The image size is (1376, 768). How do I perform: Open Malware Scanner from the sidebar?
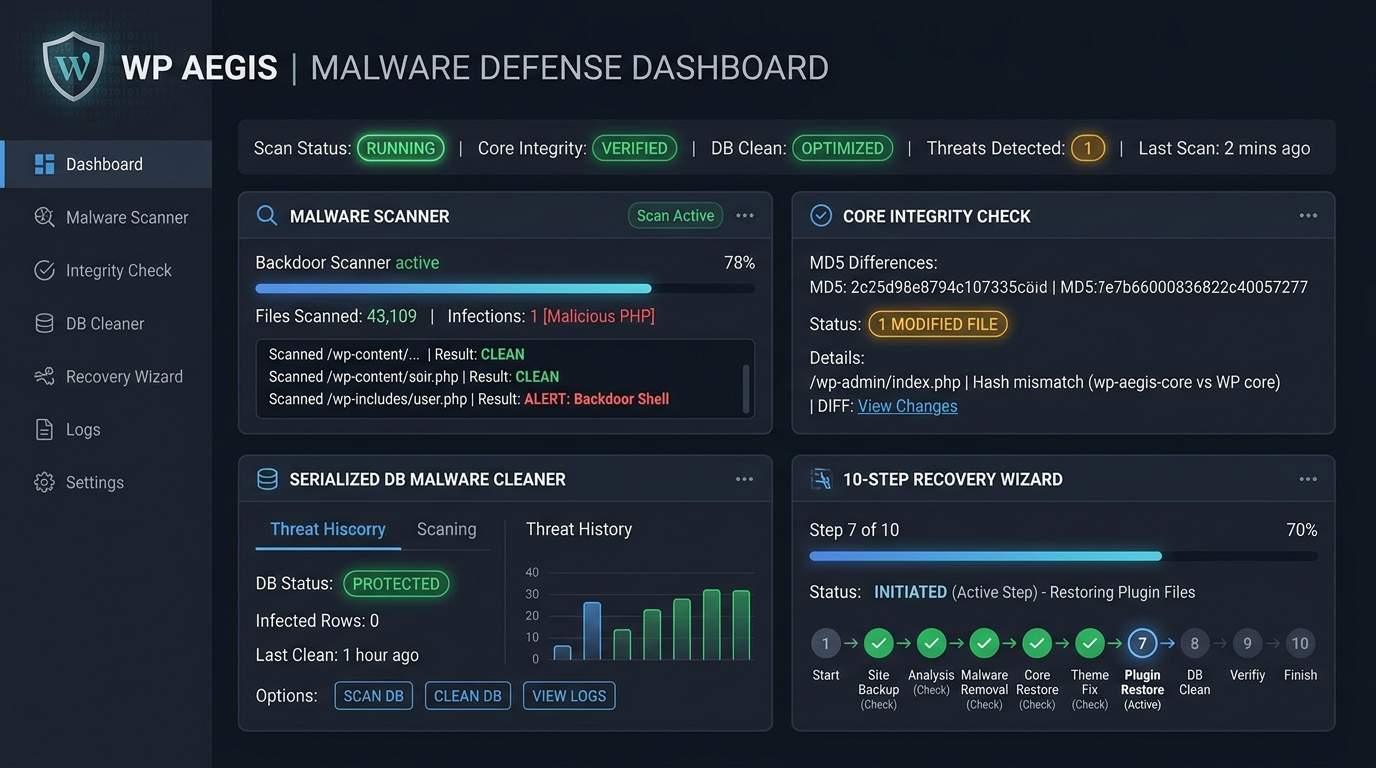[106, 217]
